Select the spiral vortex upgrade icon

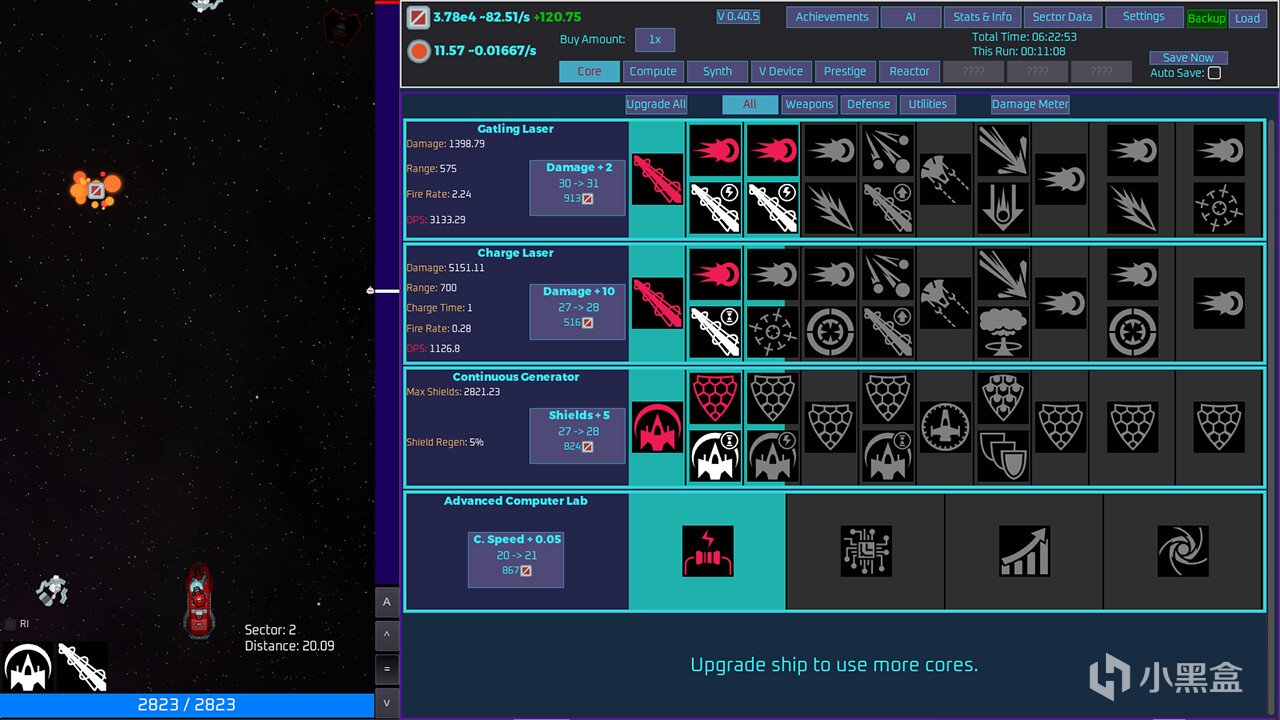[x=1183, y=551]
